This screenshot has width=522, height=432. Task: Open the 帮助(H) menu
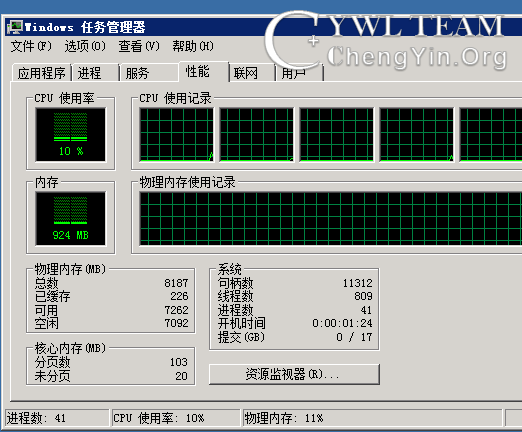193,46
